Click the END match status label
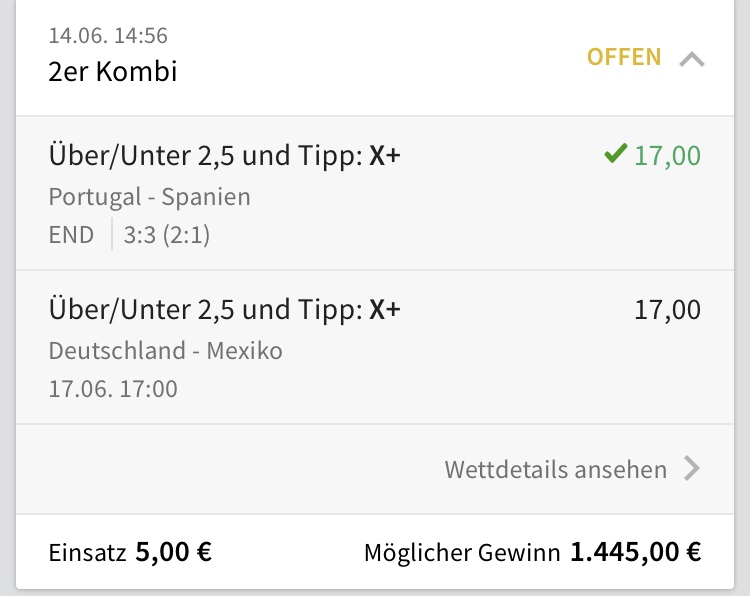Viewport: 750px width, 596px height. 71,235
